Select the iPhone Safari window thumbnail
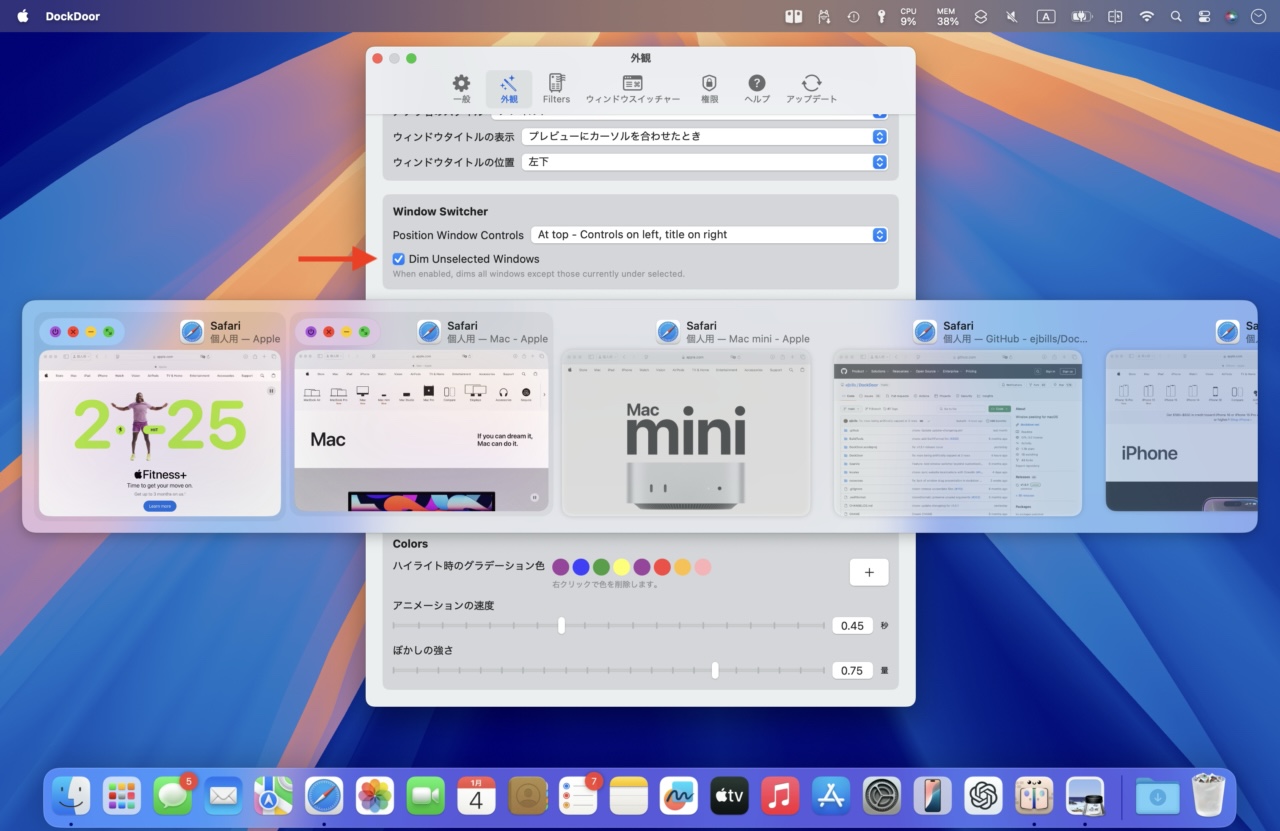 click(1181, 431)
